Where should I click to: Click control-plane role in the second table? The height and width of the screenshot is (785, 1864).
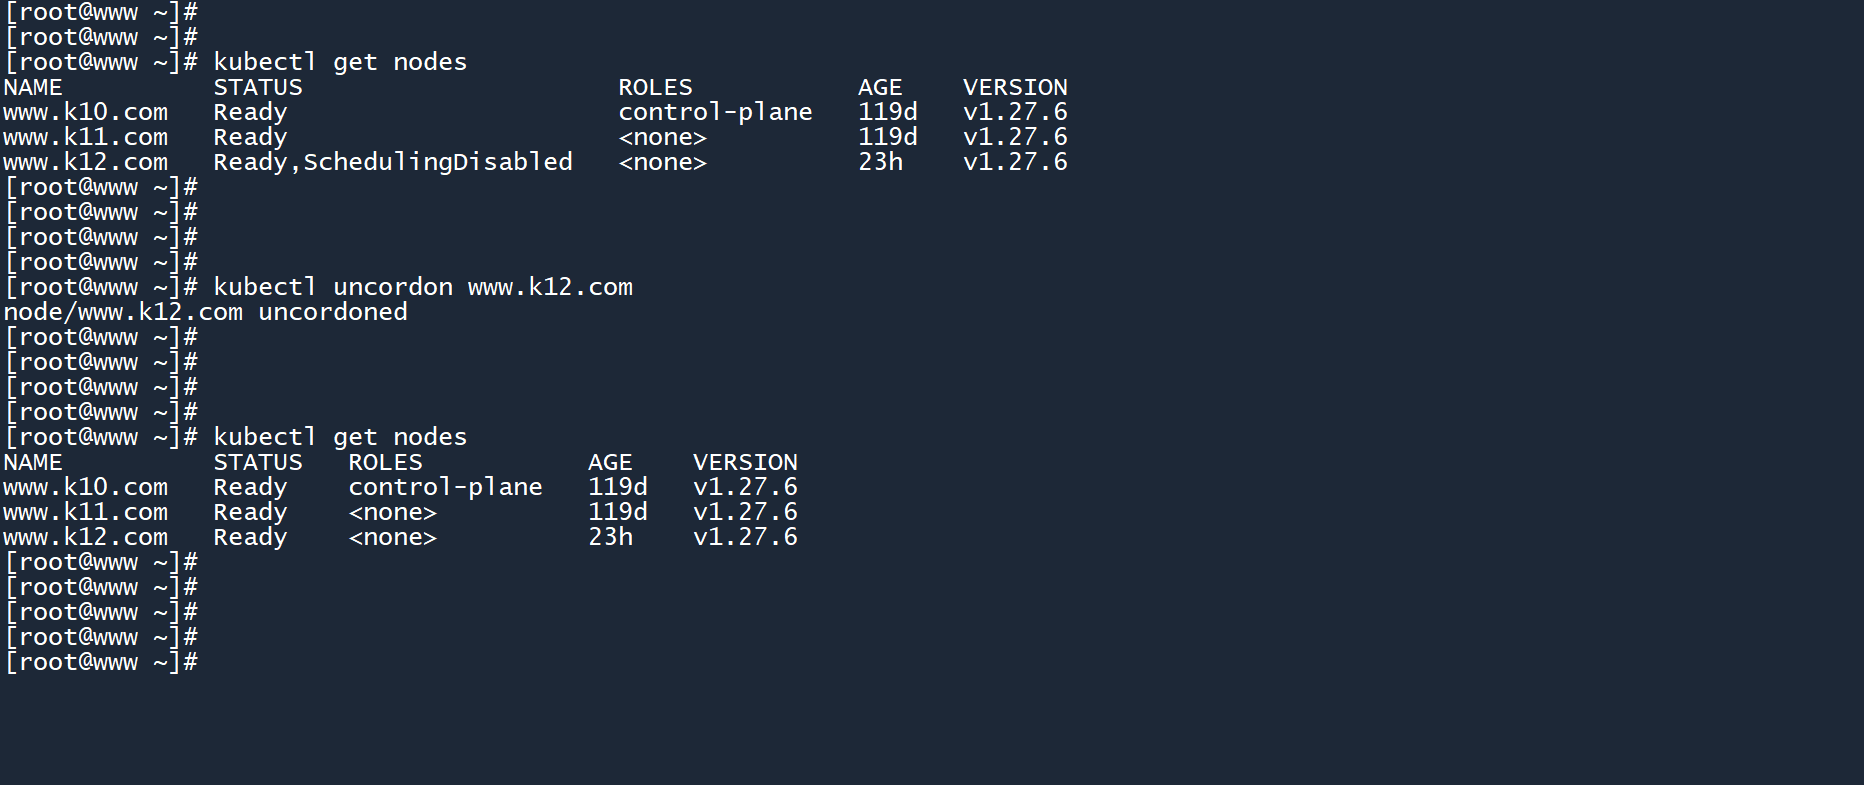coord(445,487)
